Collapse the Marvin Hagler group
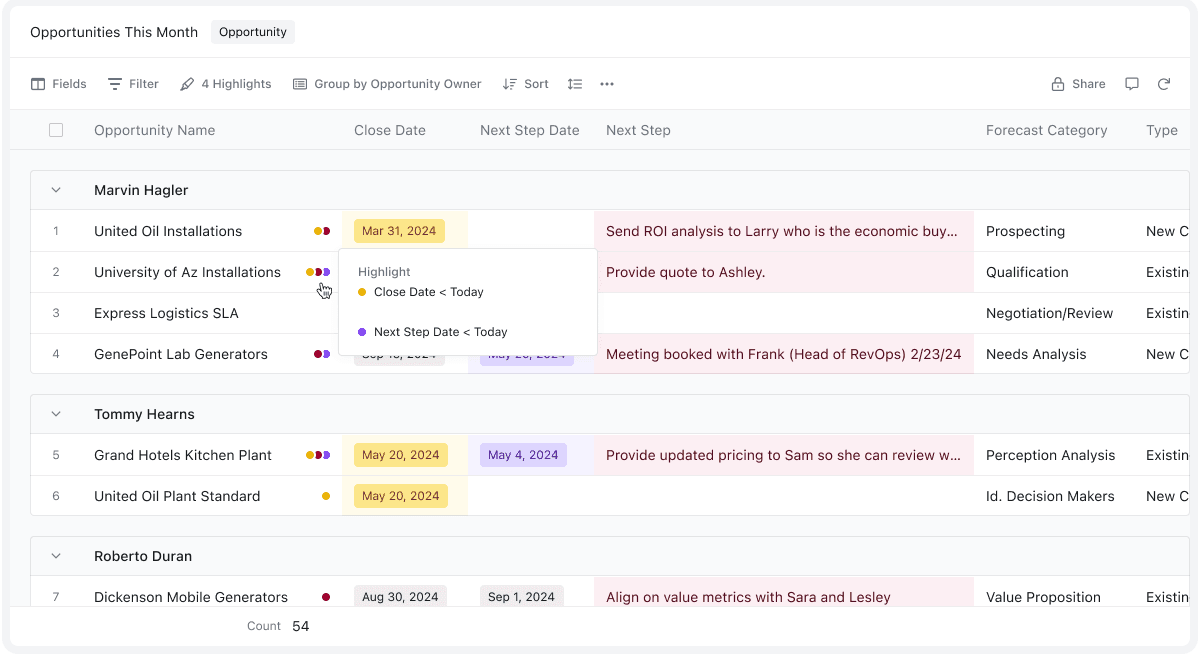The image size is (1200, 656). tap(56, 190)
